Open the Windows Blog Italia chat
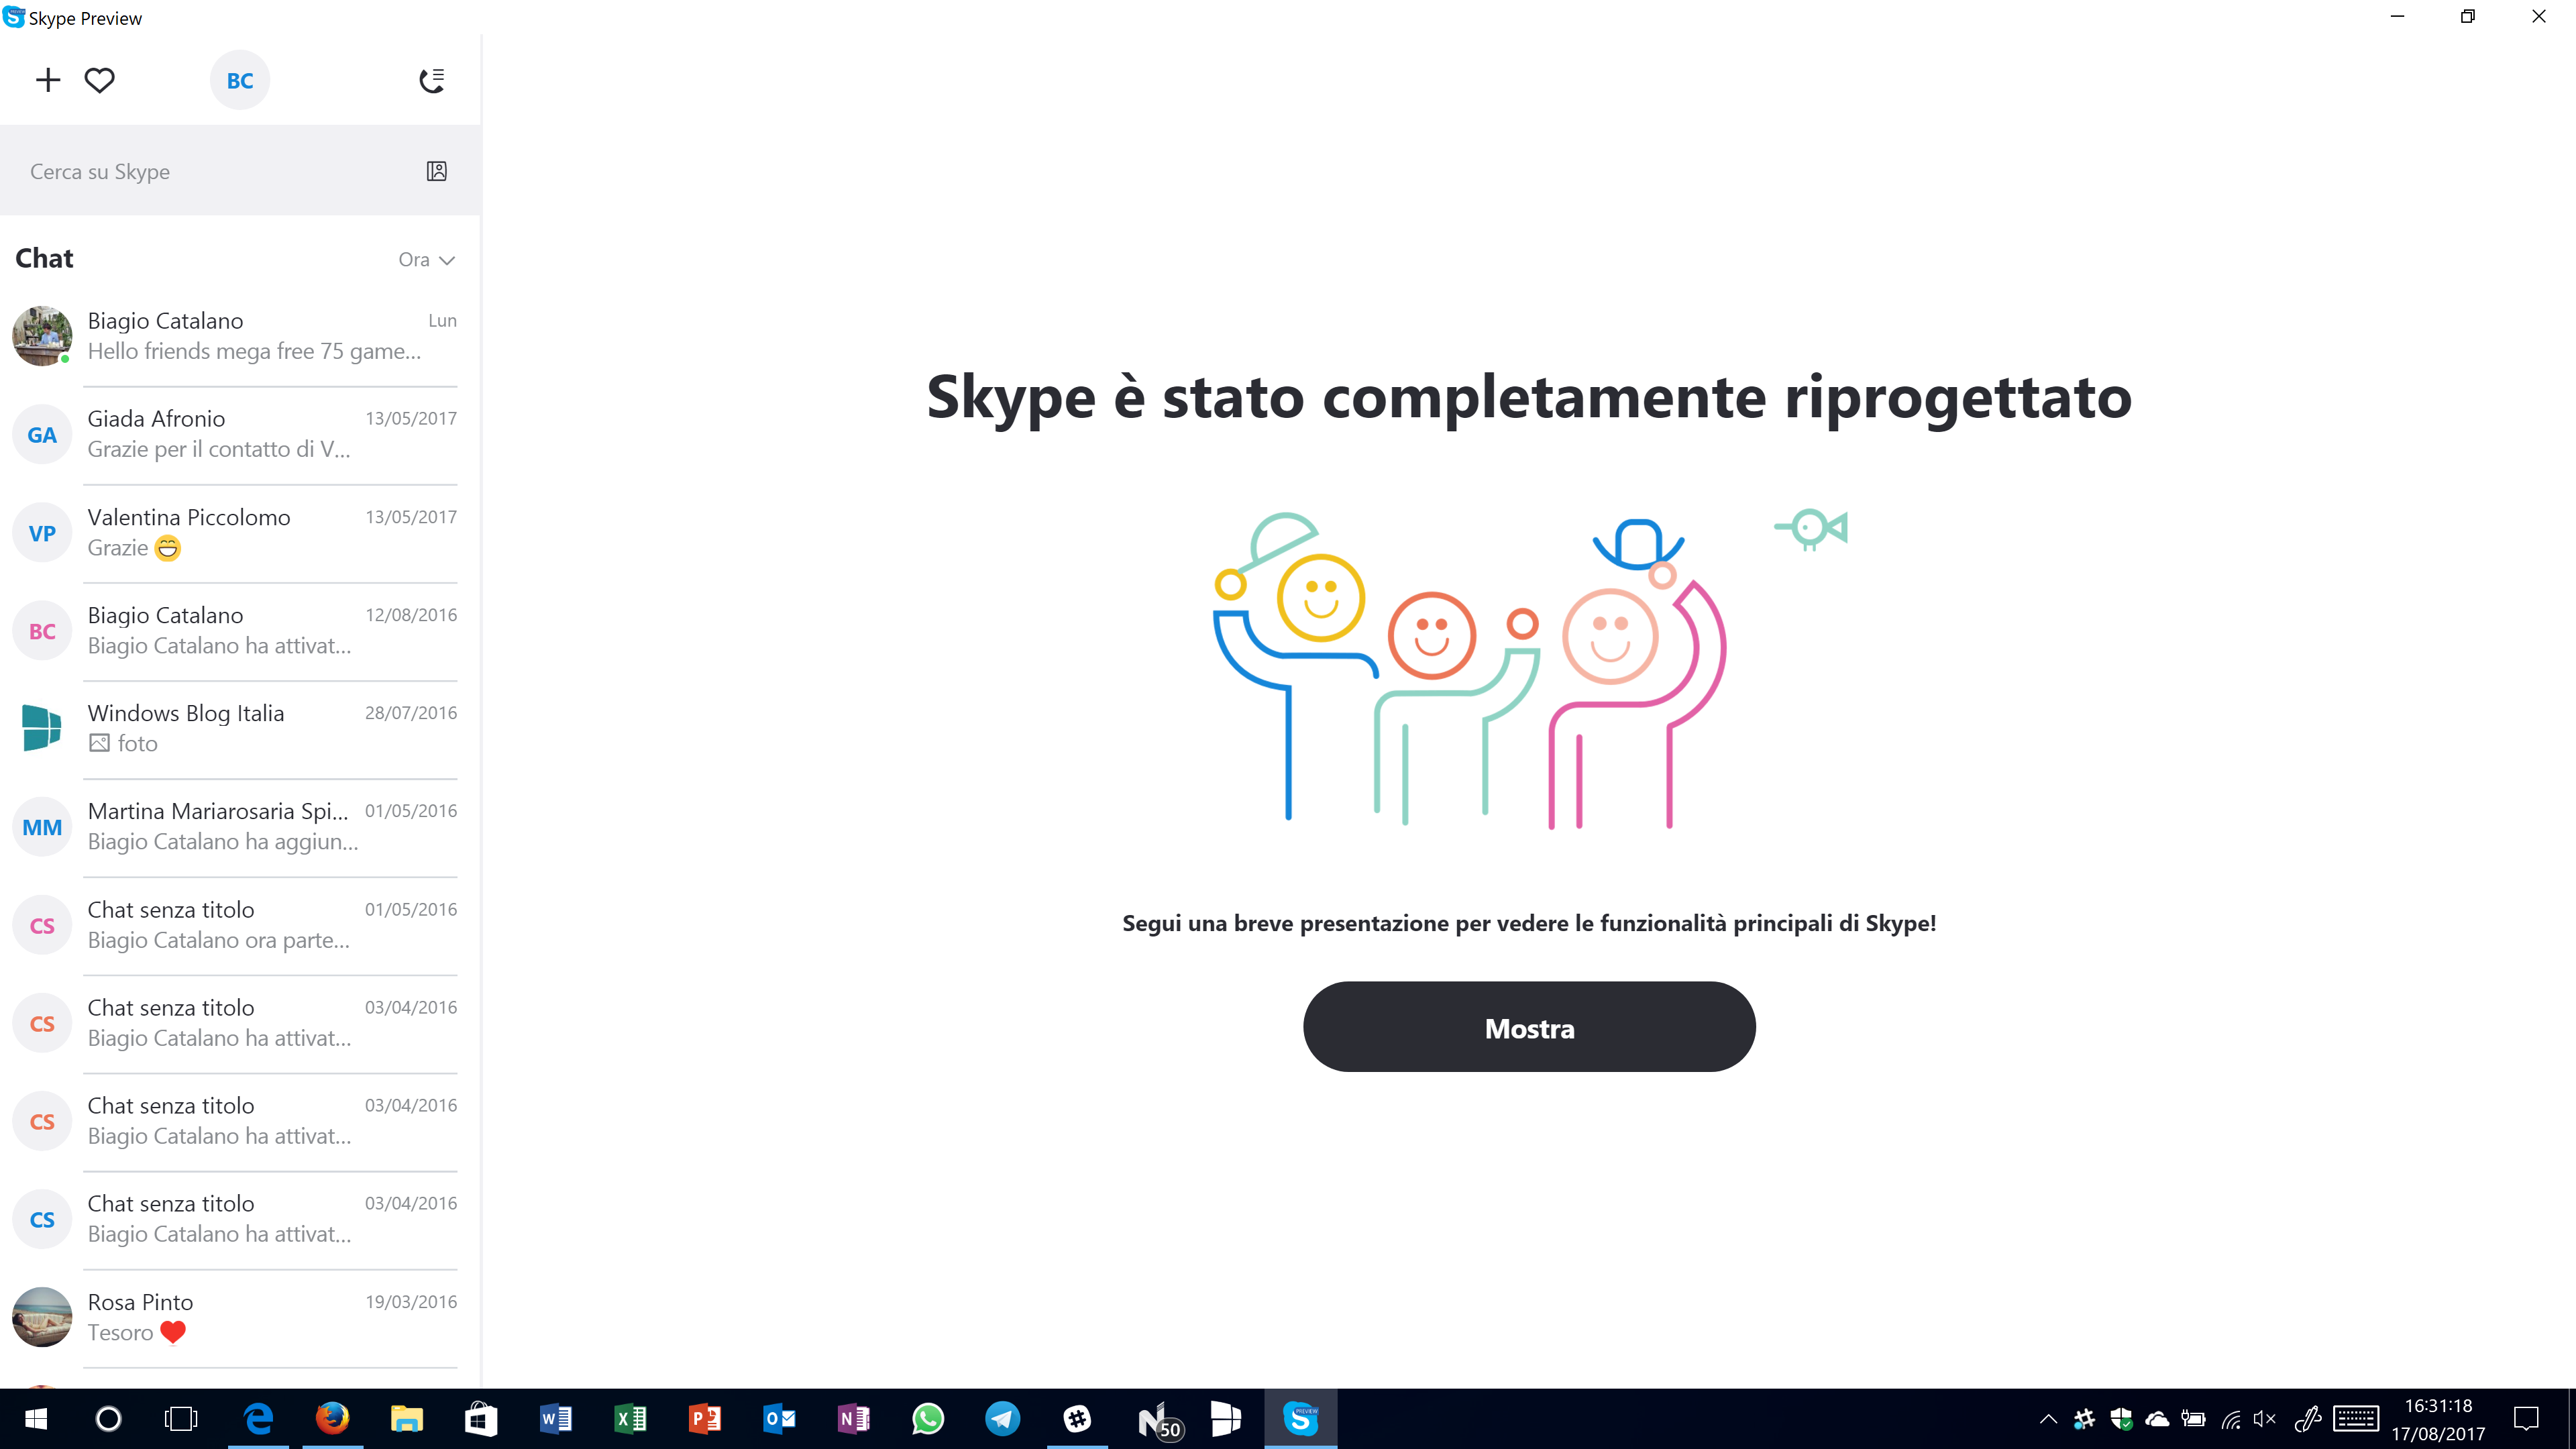 [x=240, y=729]
